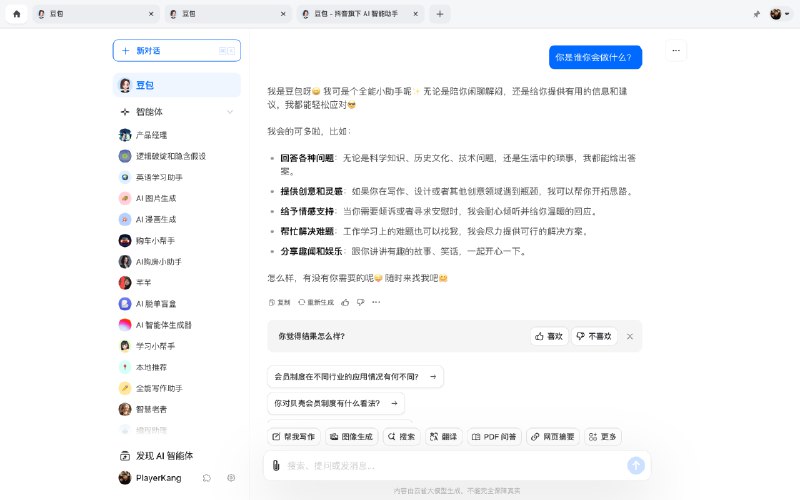This screenshot has height=500, width=800.
Task: Thumbs down the reply in action row
Action: click(361, 302)
